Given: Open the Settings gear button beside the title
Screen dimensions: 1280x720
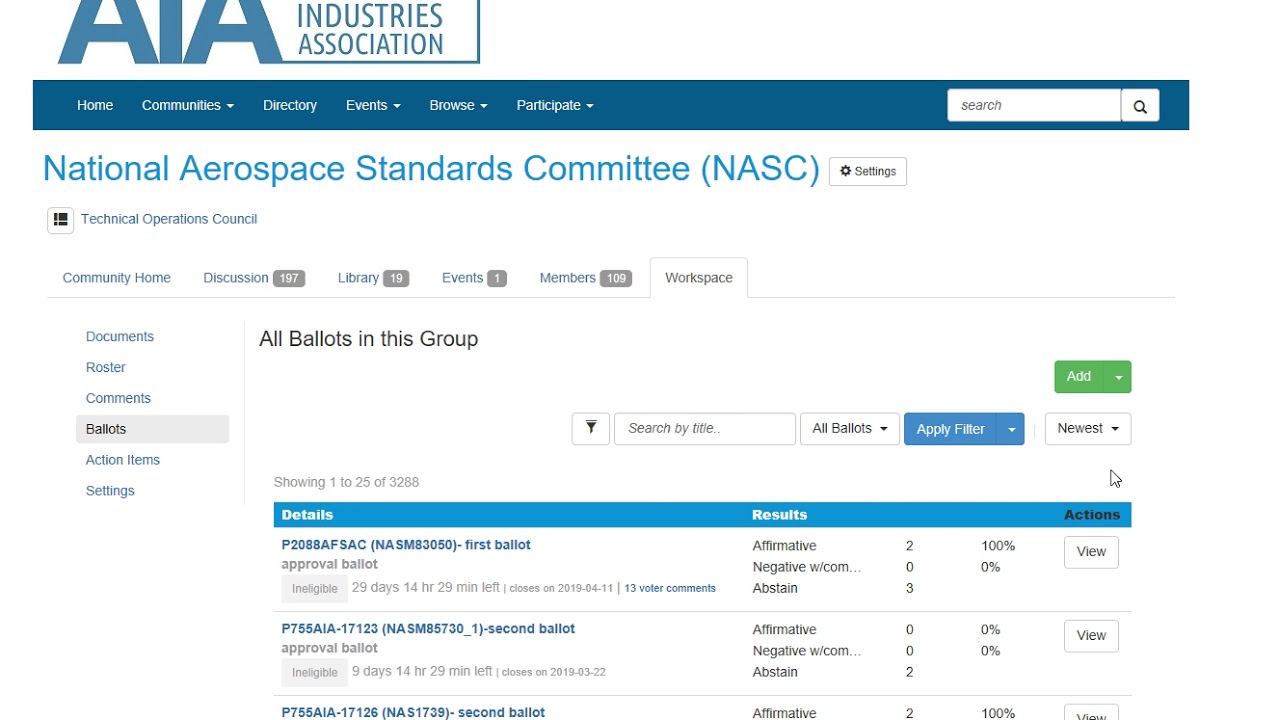Looking at the screenshot, I should [x=868, y=171].
